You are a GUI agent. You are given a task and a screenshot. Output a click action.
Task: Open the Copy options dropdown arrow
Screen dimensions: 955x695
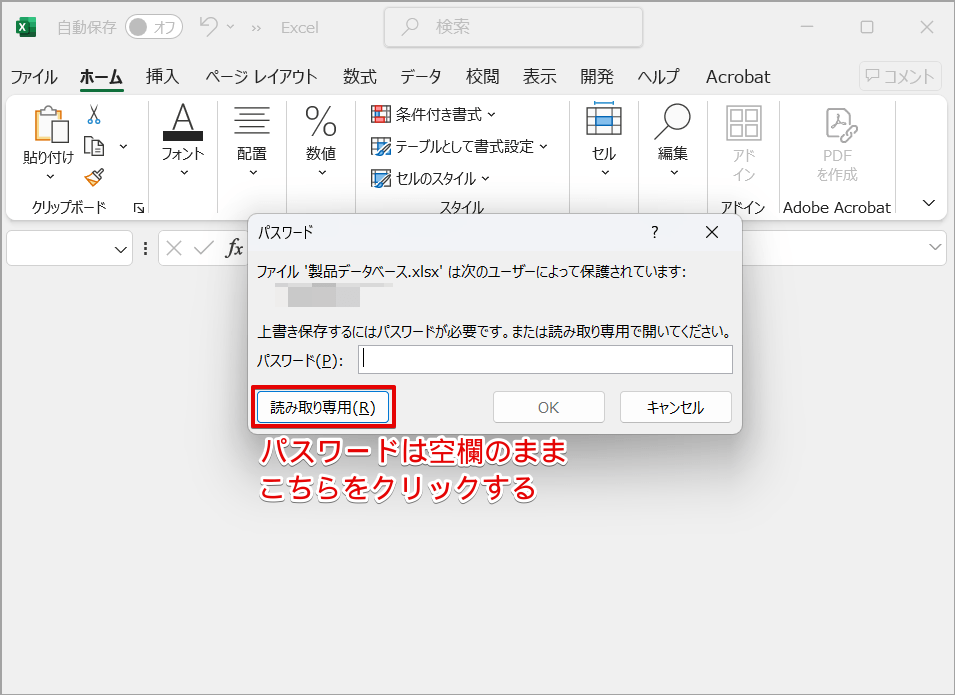pos(124,146)
